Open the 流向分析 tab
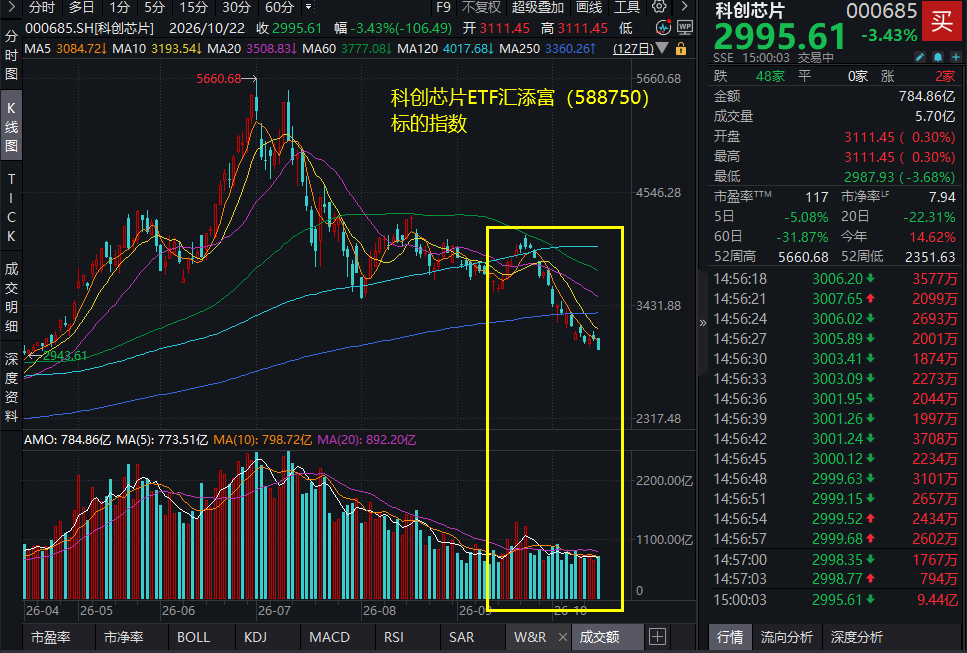This screenshot has width=967, height=653. (x=786, y=637)
